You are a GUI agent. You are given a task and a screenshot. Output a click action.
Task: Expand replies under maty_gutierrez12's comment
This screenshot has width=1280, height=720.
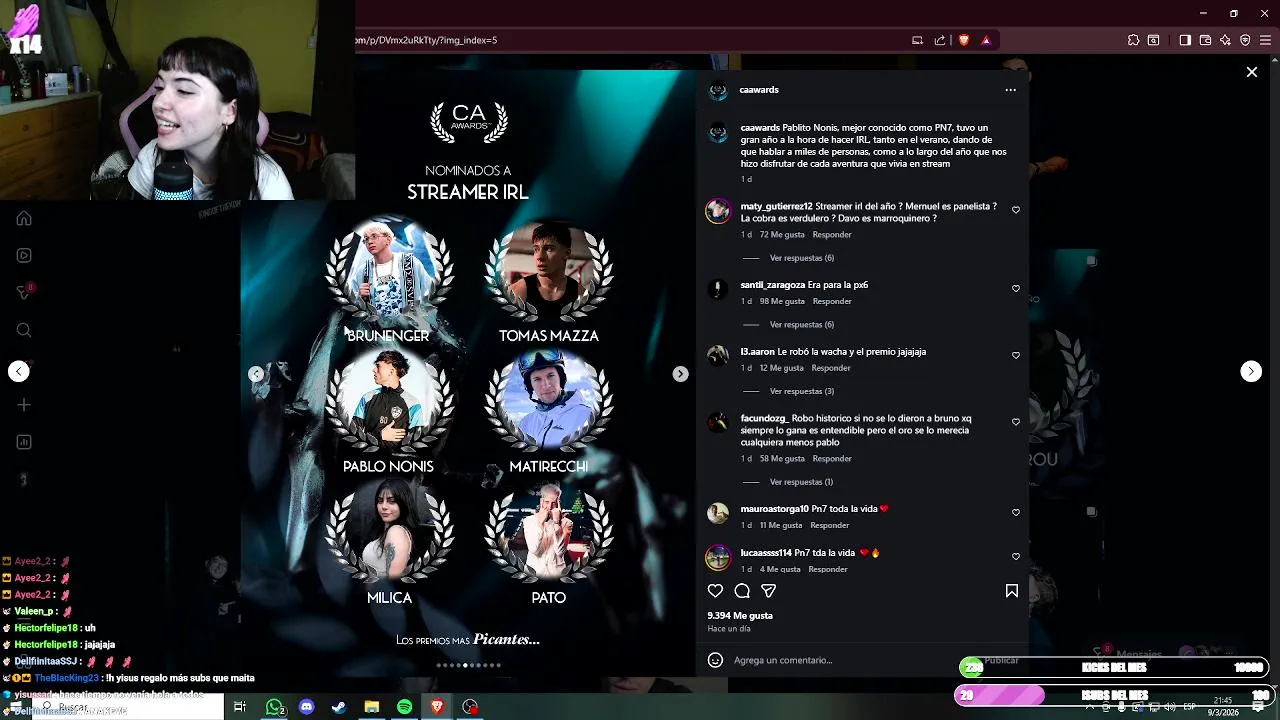(801, 258)
